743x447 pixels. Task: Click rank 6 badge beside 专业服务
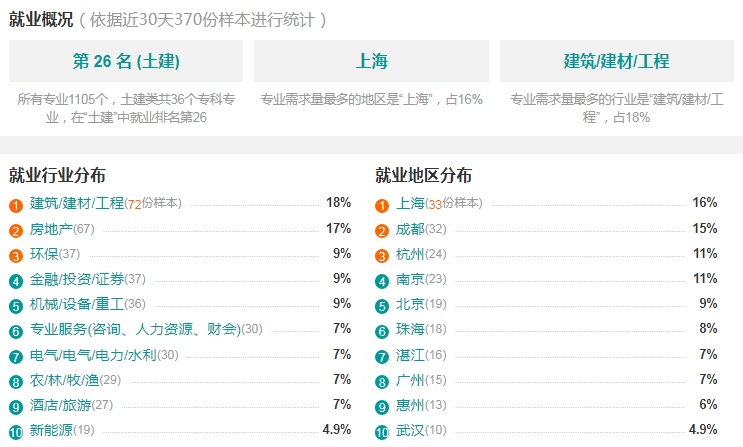point(16,331)
